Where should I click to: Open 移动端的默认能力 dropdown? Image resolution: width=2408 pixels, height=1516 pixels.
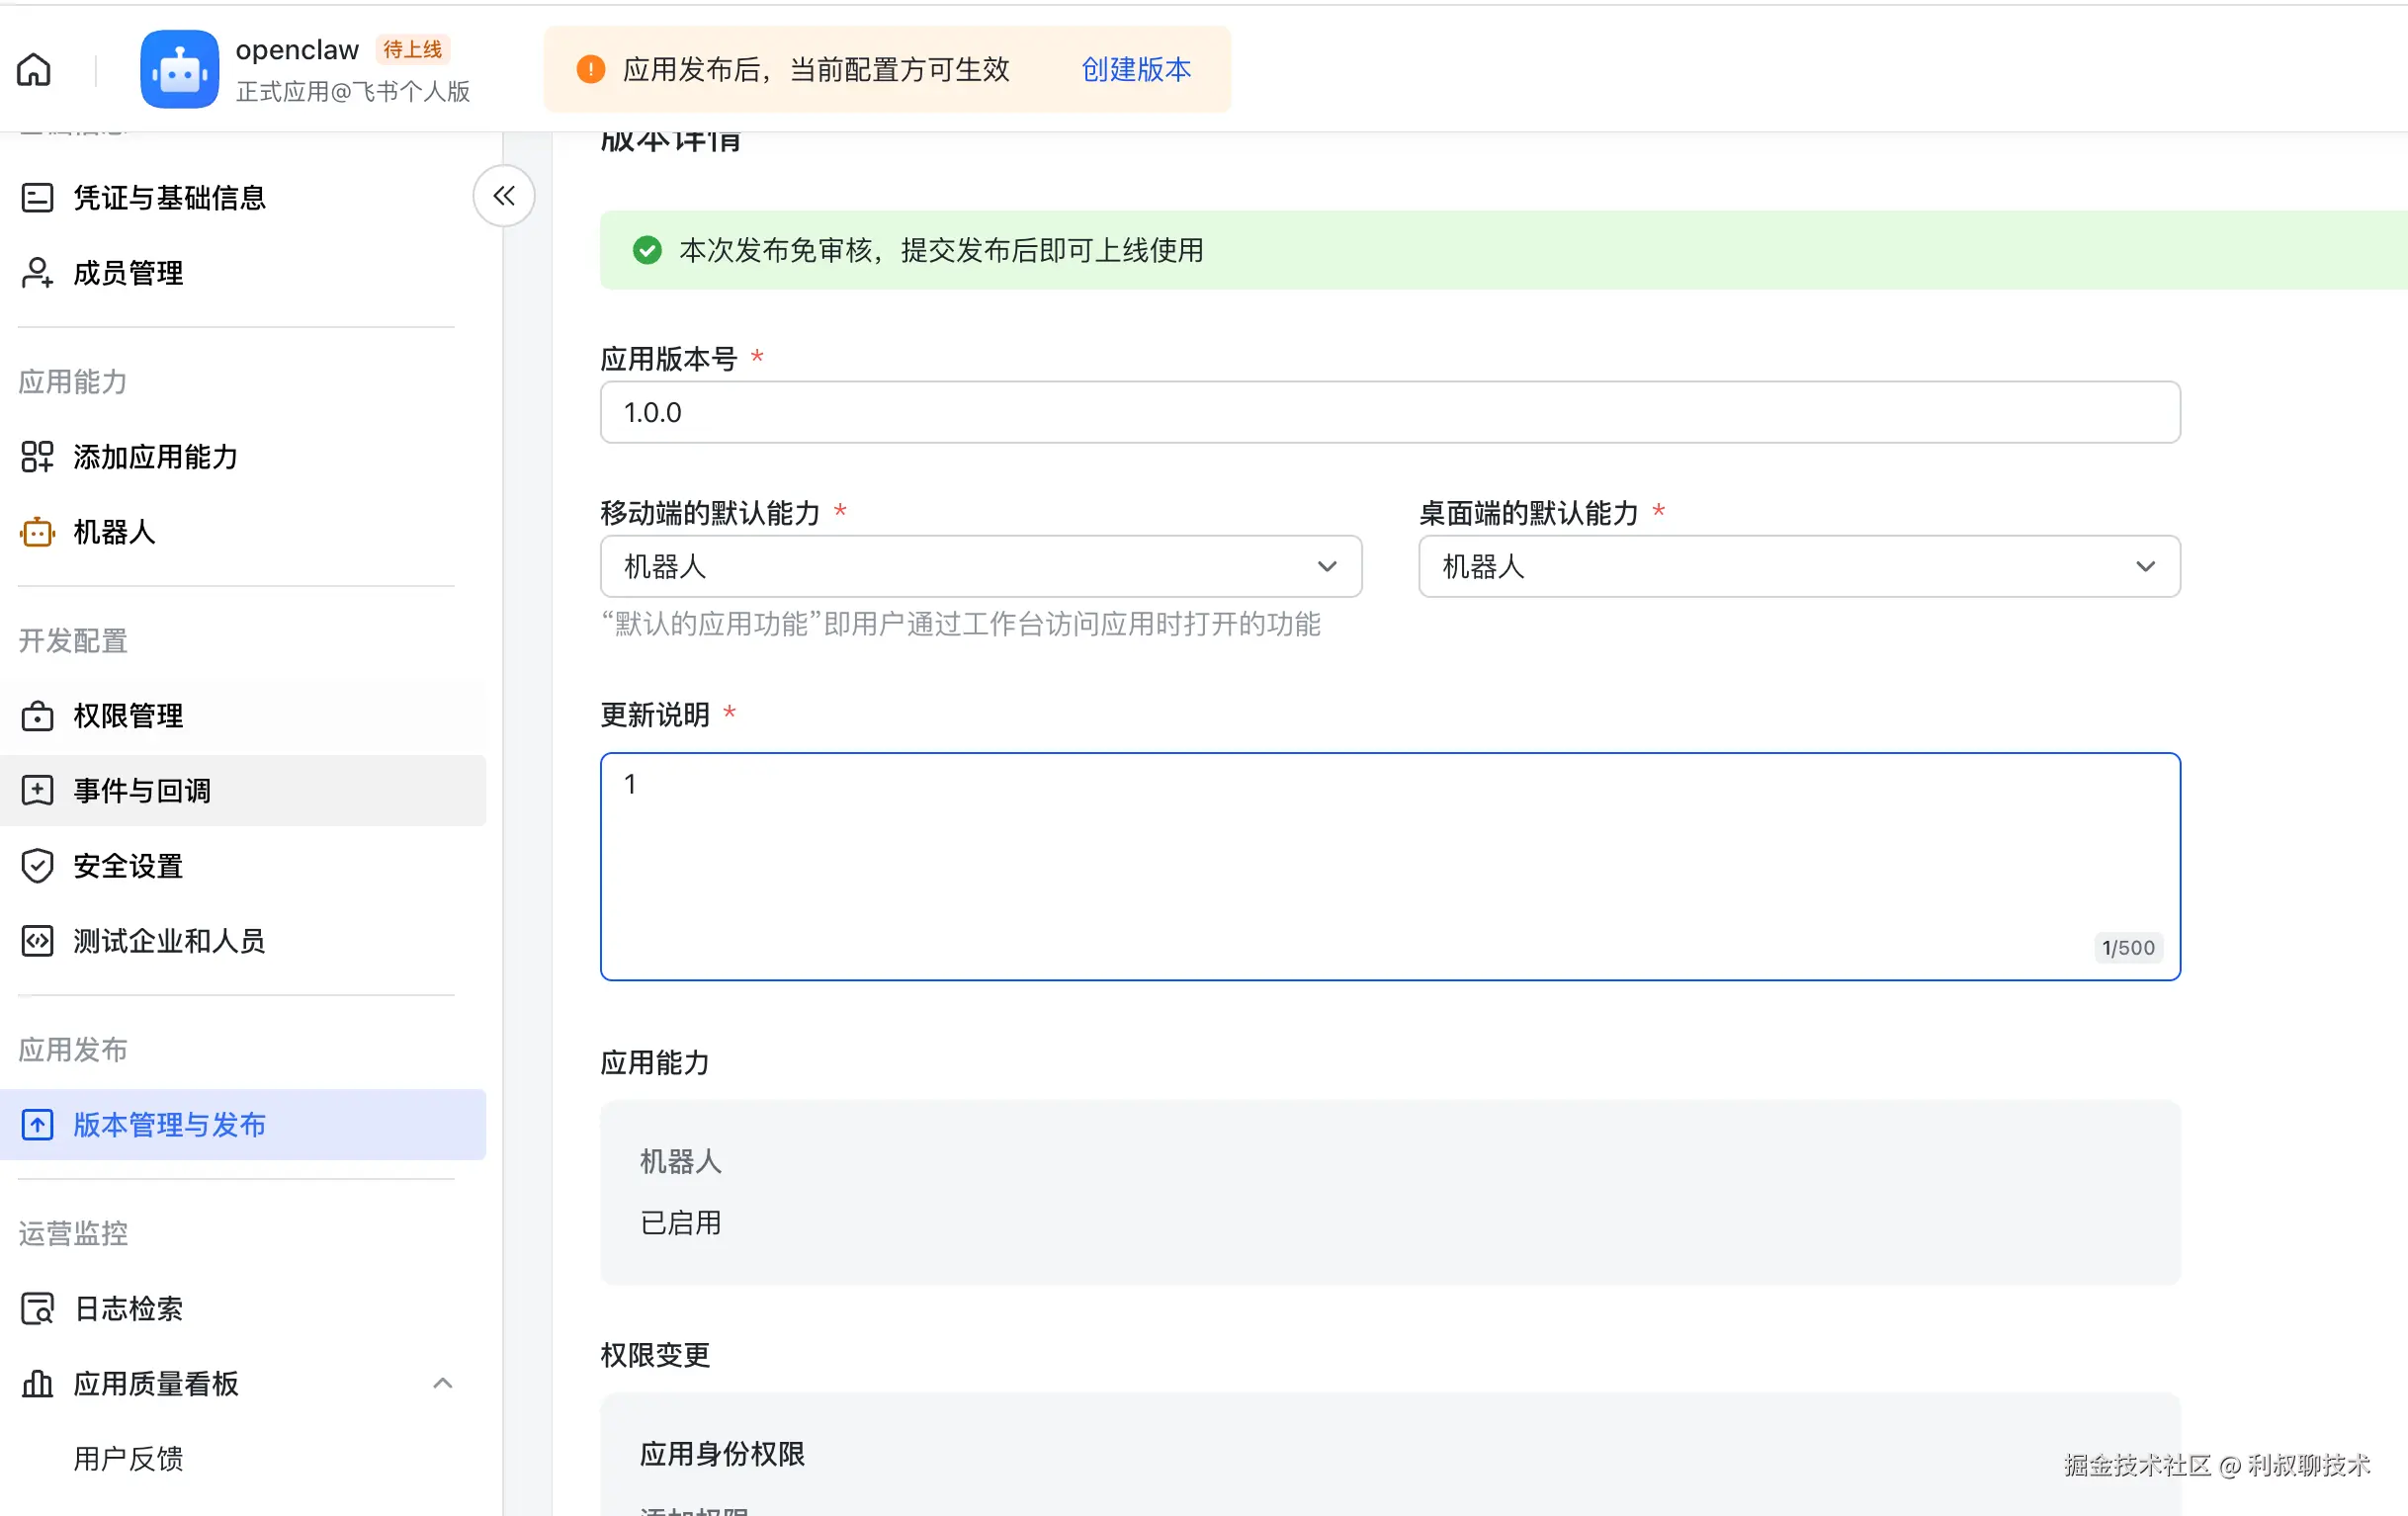point(980,567)
